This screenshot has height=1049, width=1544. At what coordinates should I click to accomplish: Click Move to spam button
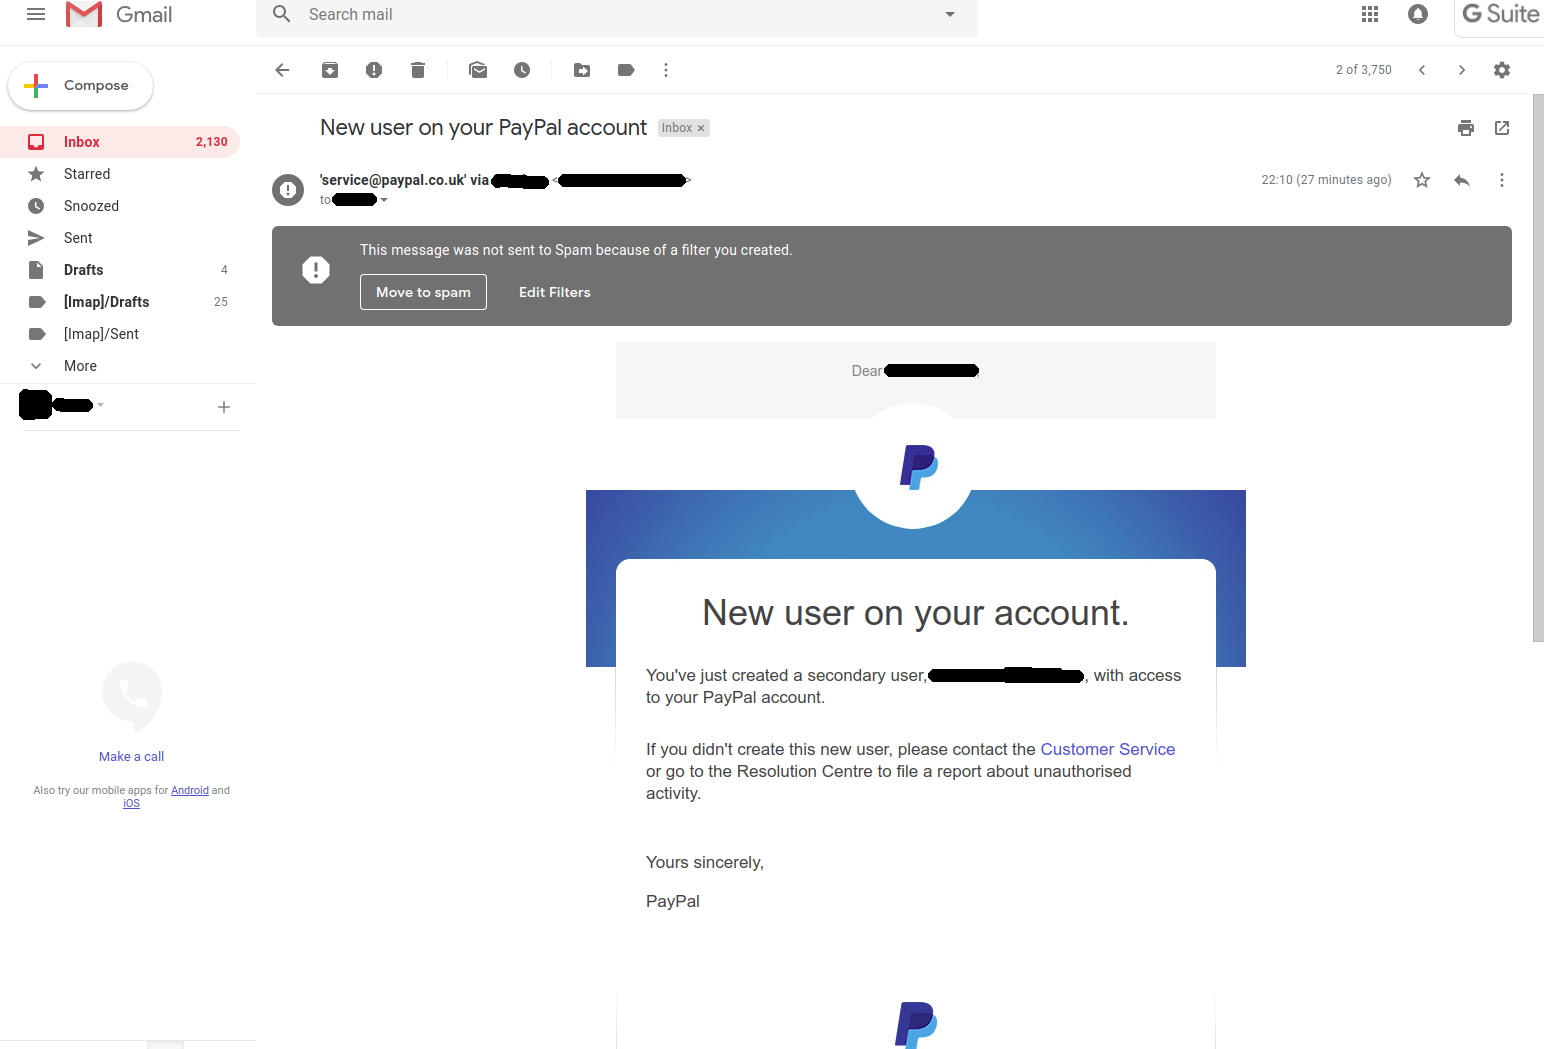point(423,292)
